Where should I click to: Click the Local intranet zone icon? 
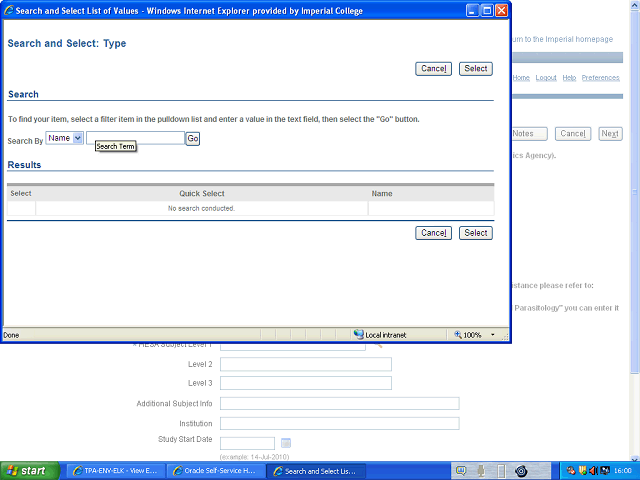point(359,335)
